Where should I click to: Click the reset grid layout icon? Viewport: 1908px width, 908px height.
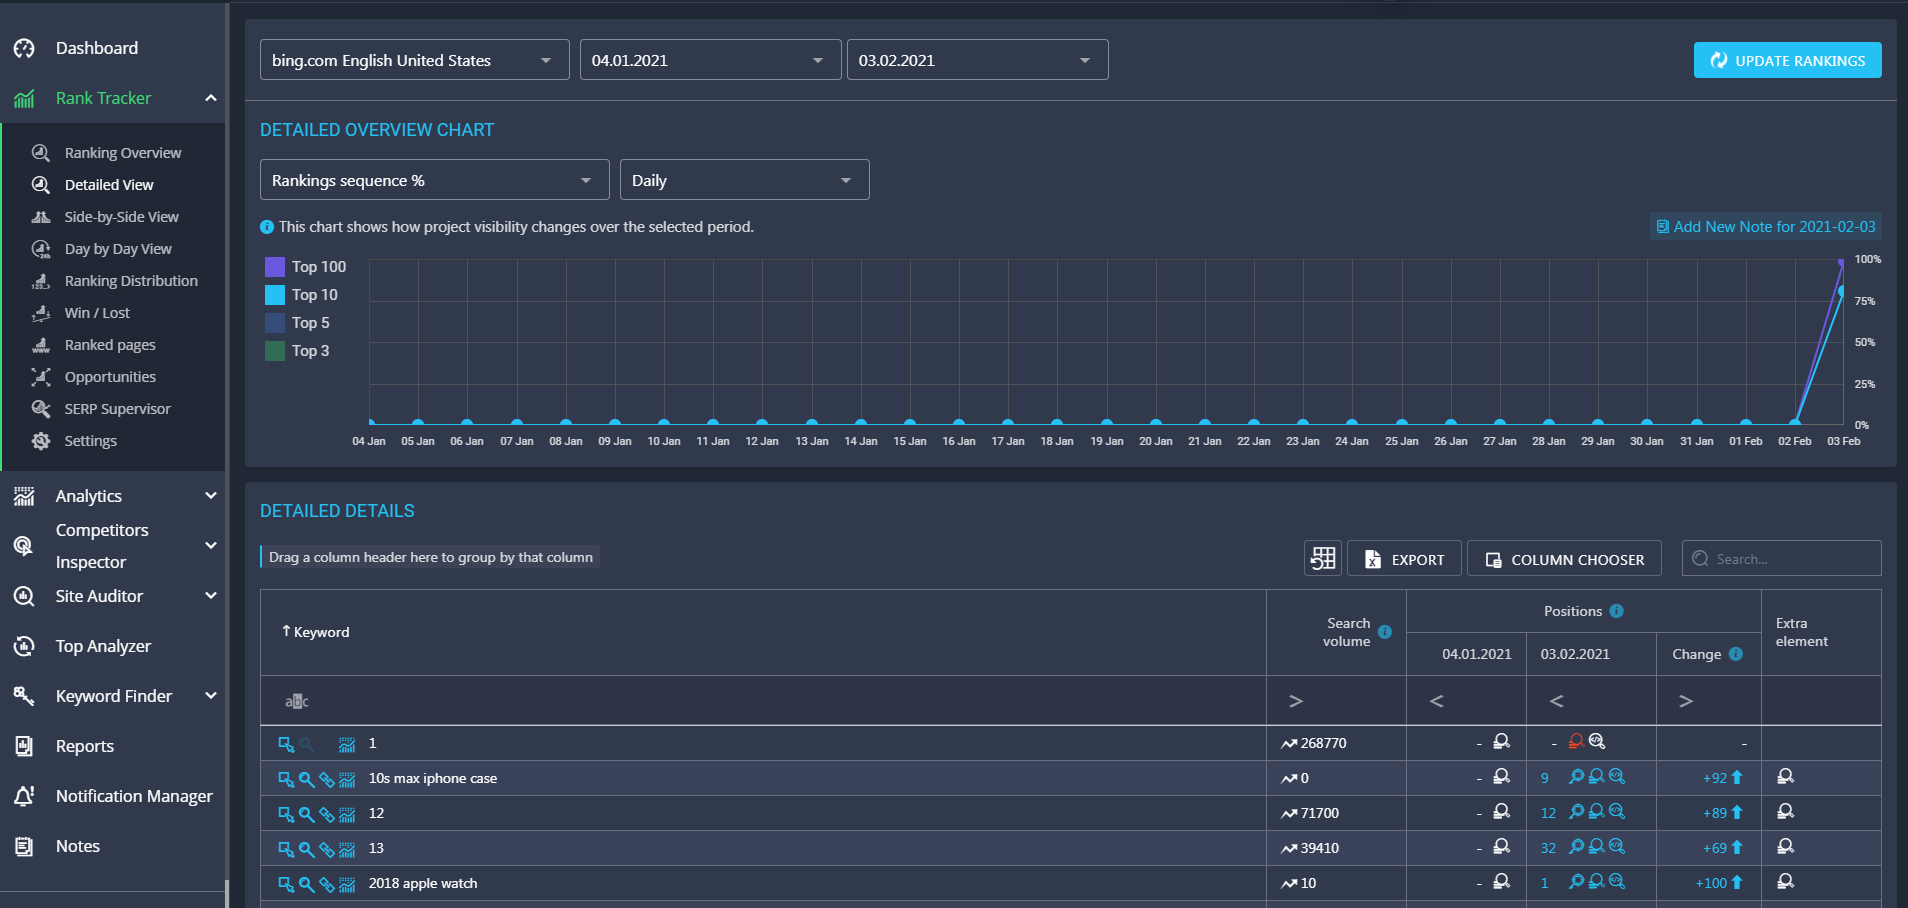click(x=1323, y=558)
